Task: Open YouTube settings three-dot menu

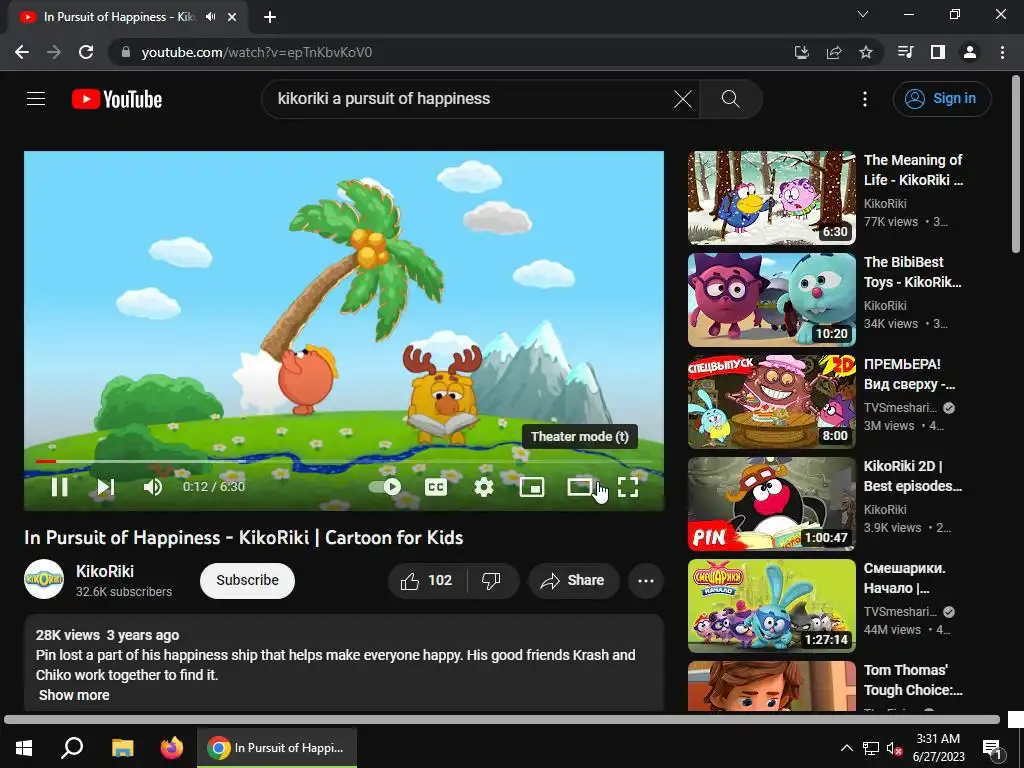Action: click(x=865, y=99)
